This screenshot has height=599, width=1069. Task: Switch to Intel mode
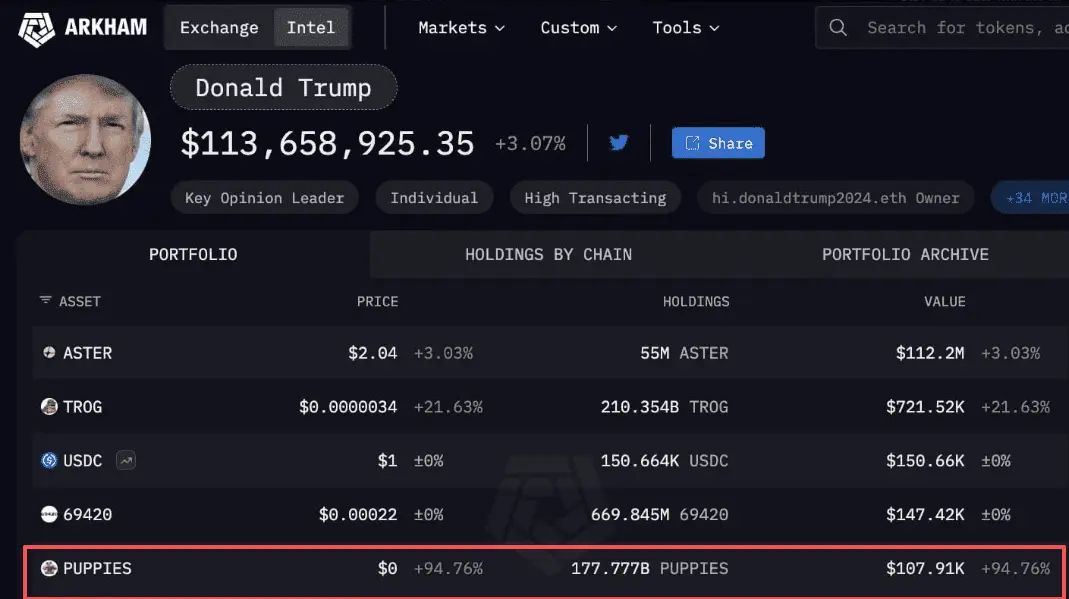[311, 28]
